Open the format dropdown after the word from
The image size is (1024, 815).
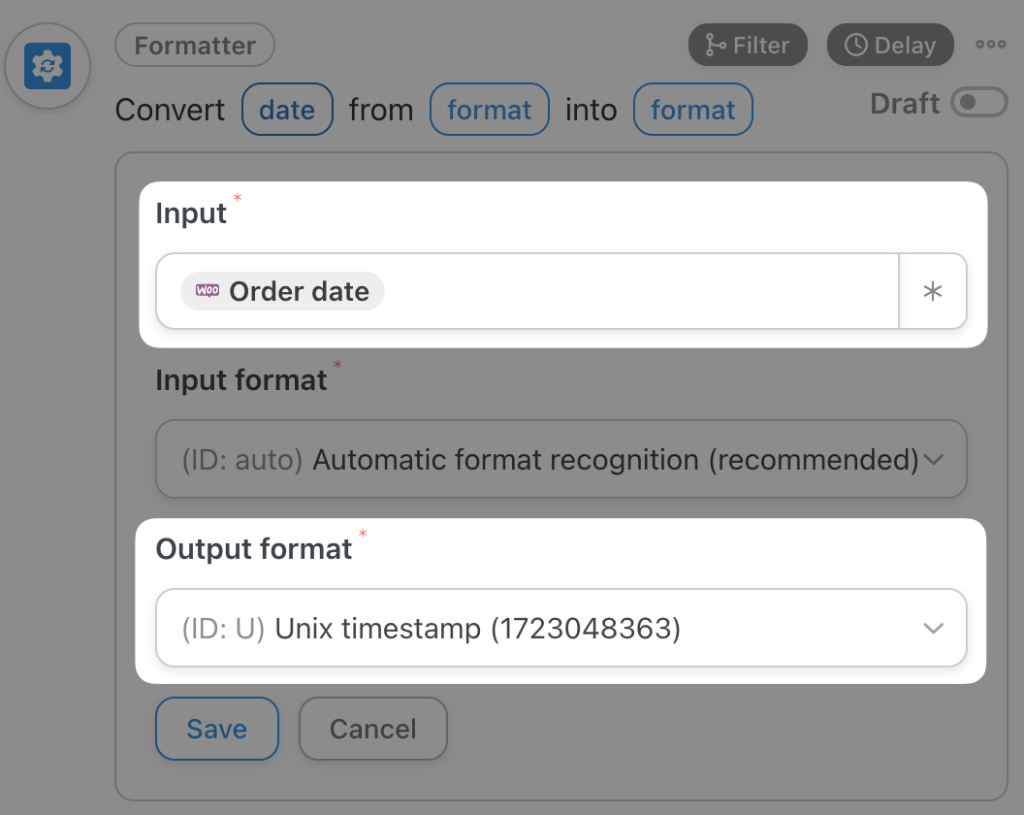click(489, 110)
